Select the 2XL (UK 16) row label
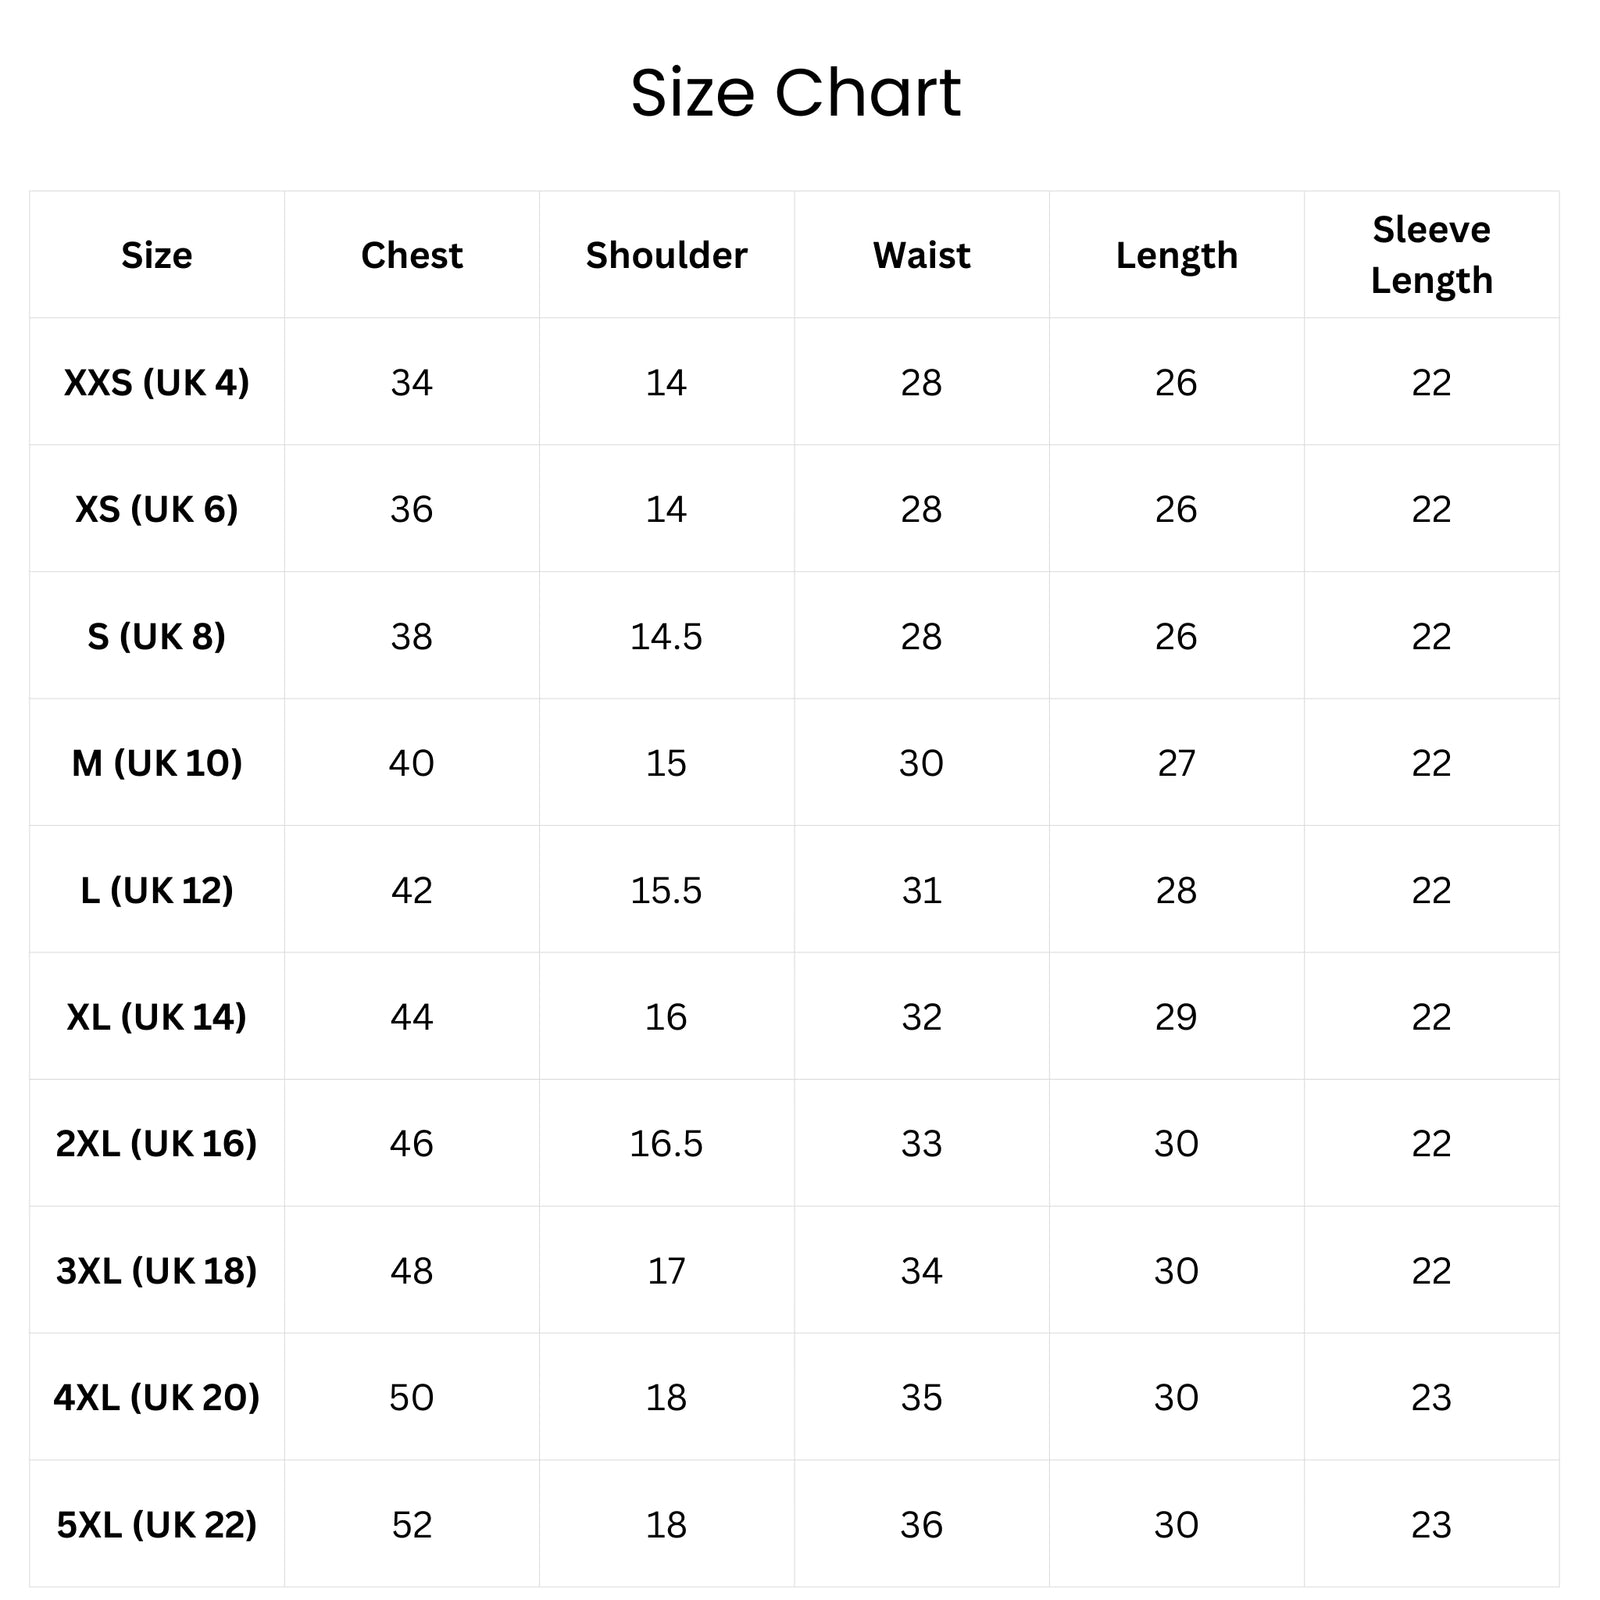 [157, 1143]
